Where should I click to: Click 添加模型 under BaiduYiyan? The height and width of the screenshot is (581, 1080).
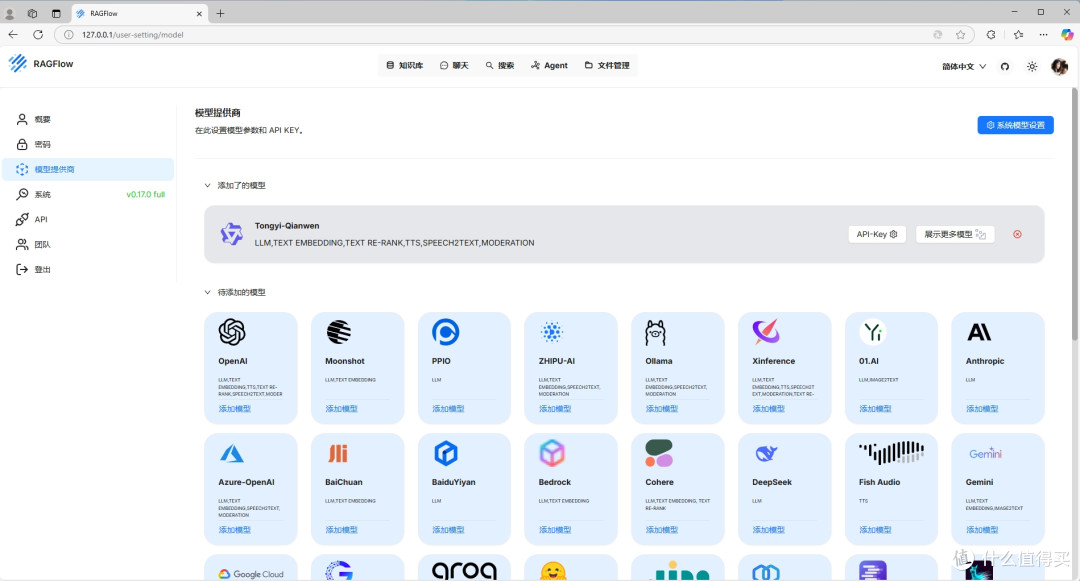448,530
